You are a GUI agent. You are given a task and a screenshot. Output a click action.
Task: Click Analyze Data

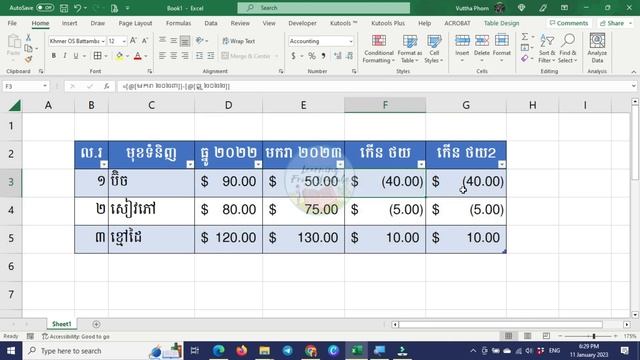tap(597, 49)
